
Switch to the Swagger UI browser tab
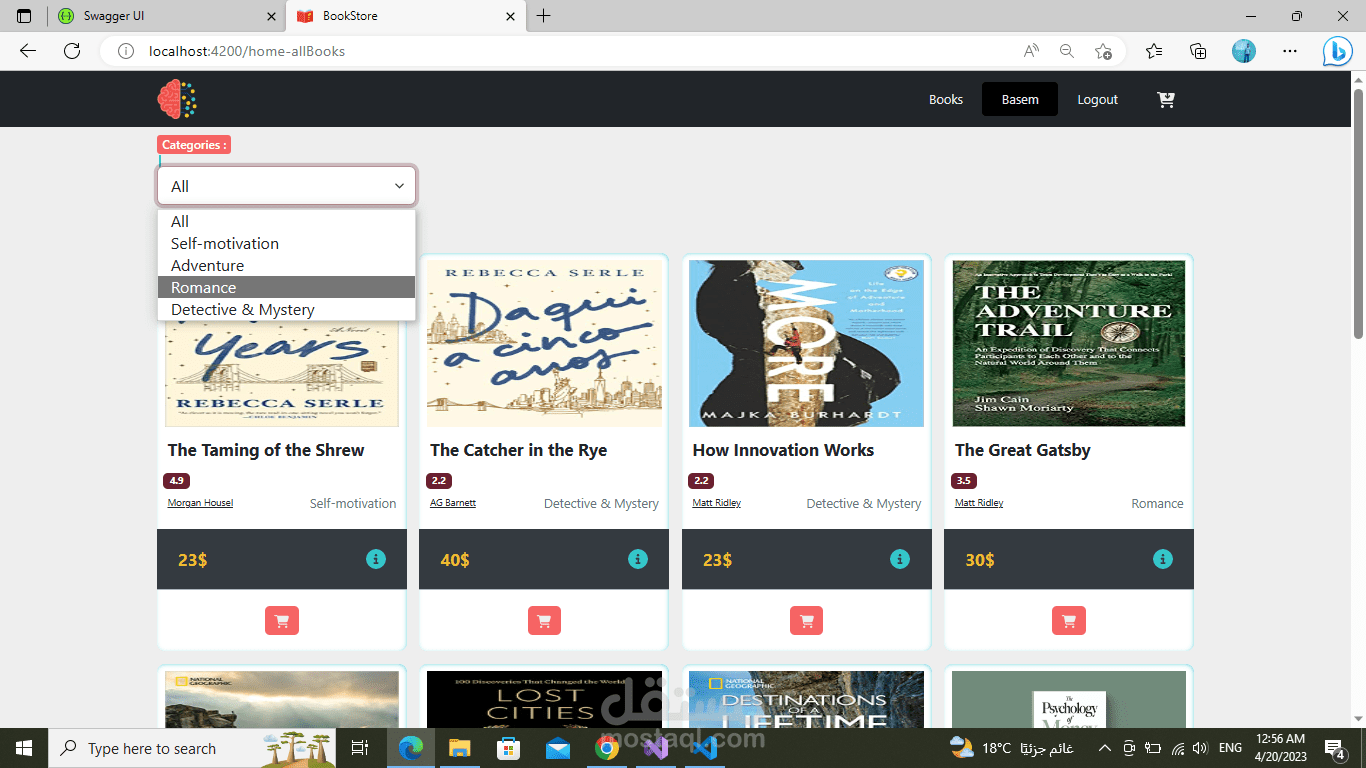[x=166, y=16]
